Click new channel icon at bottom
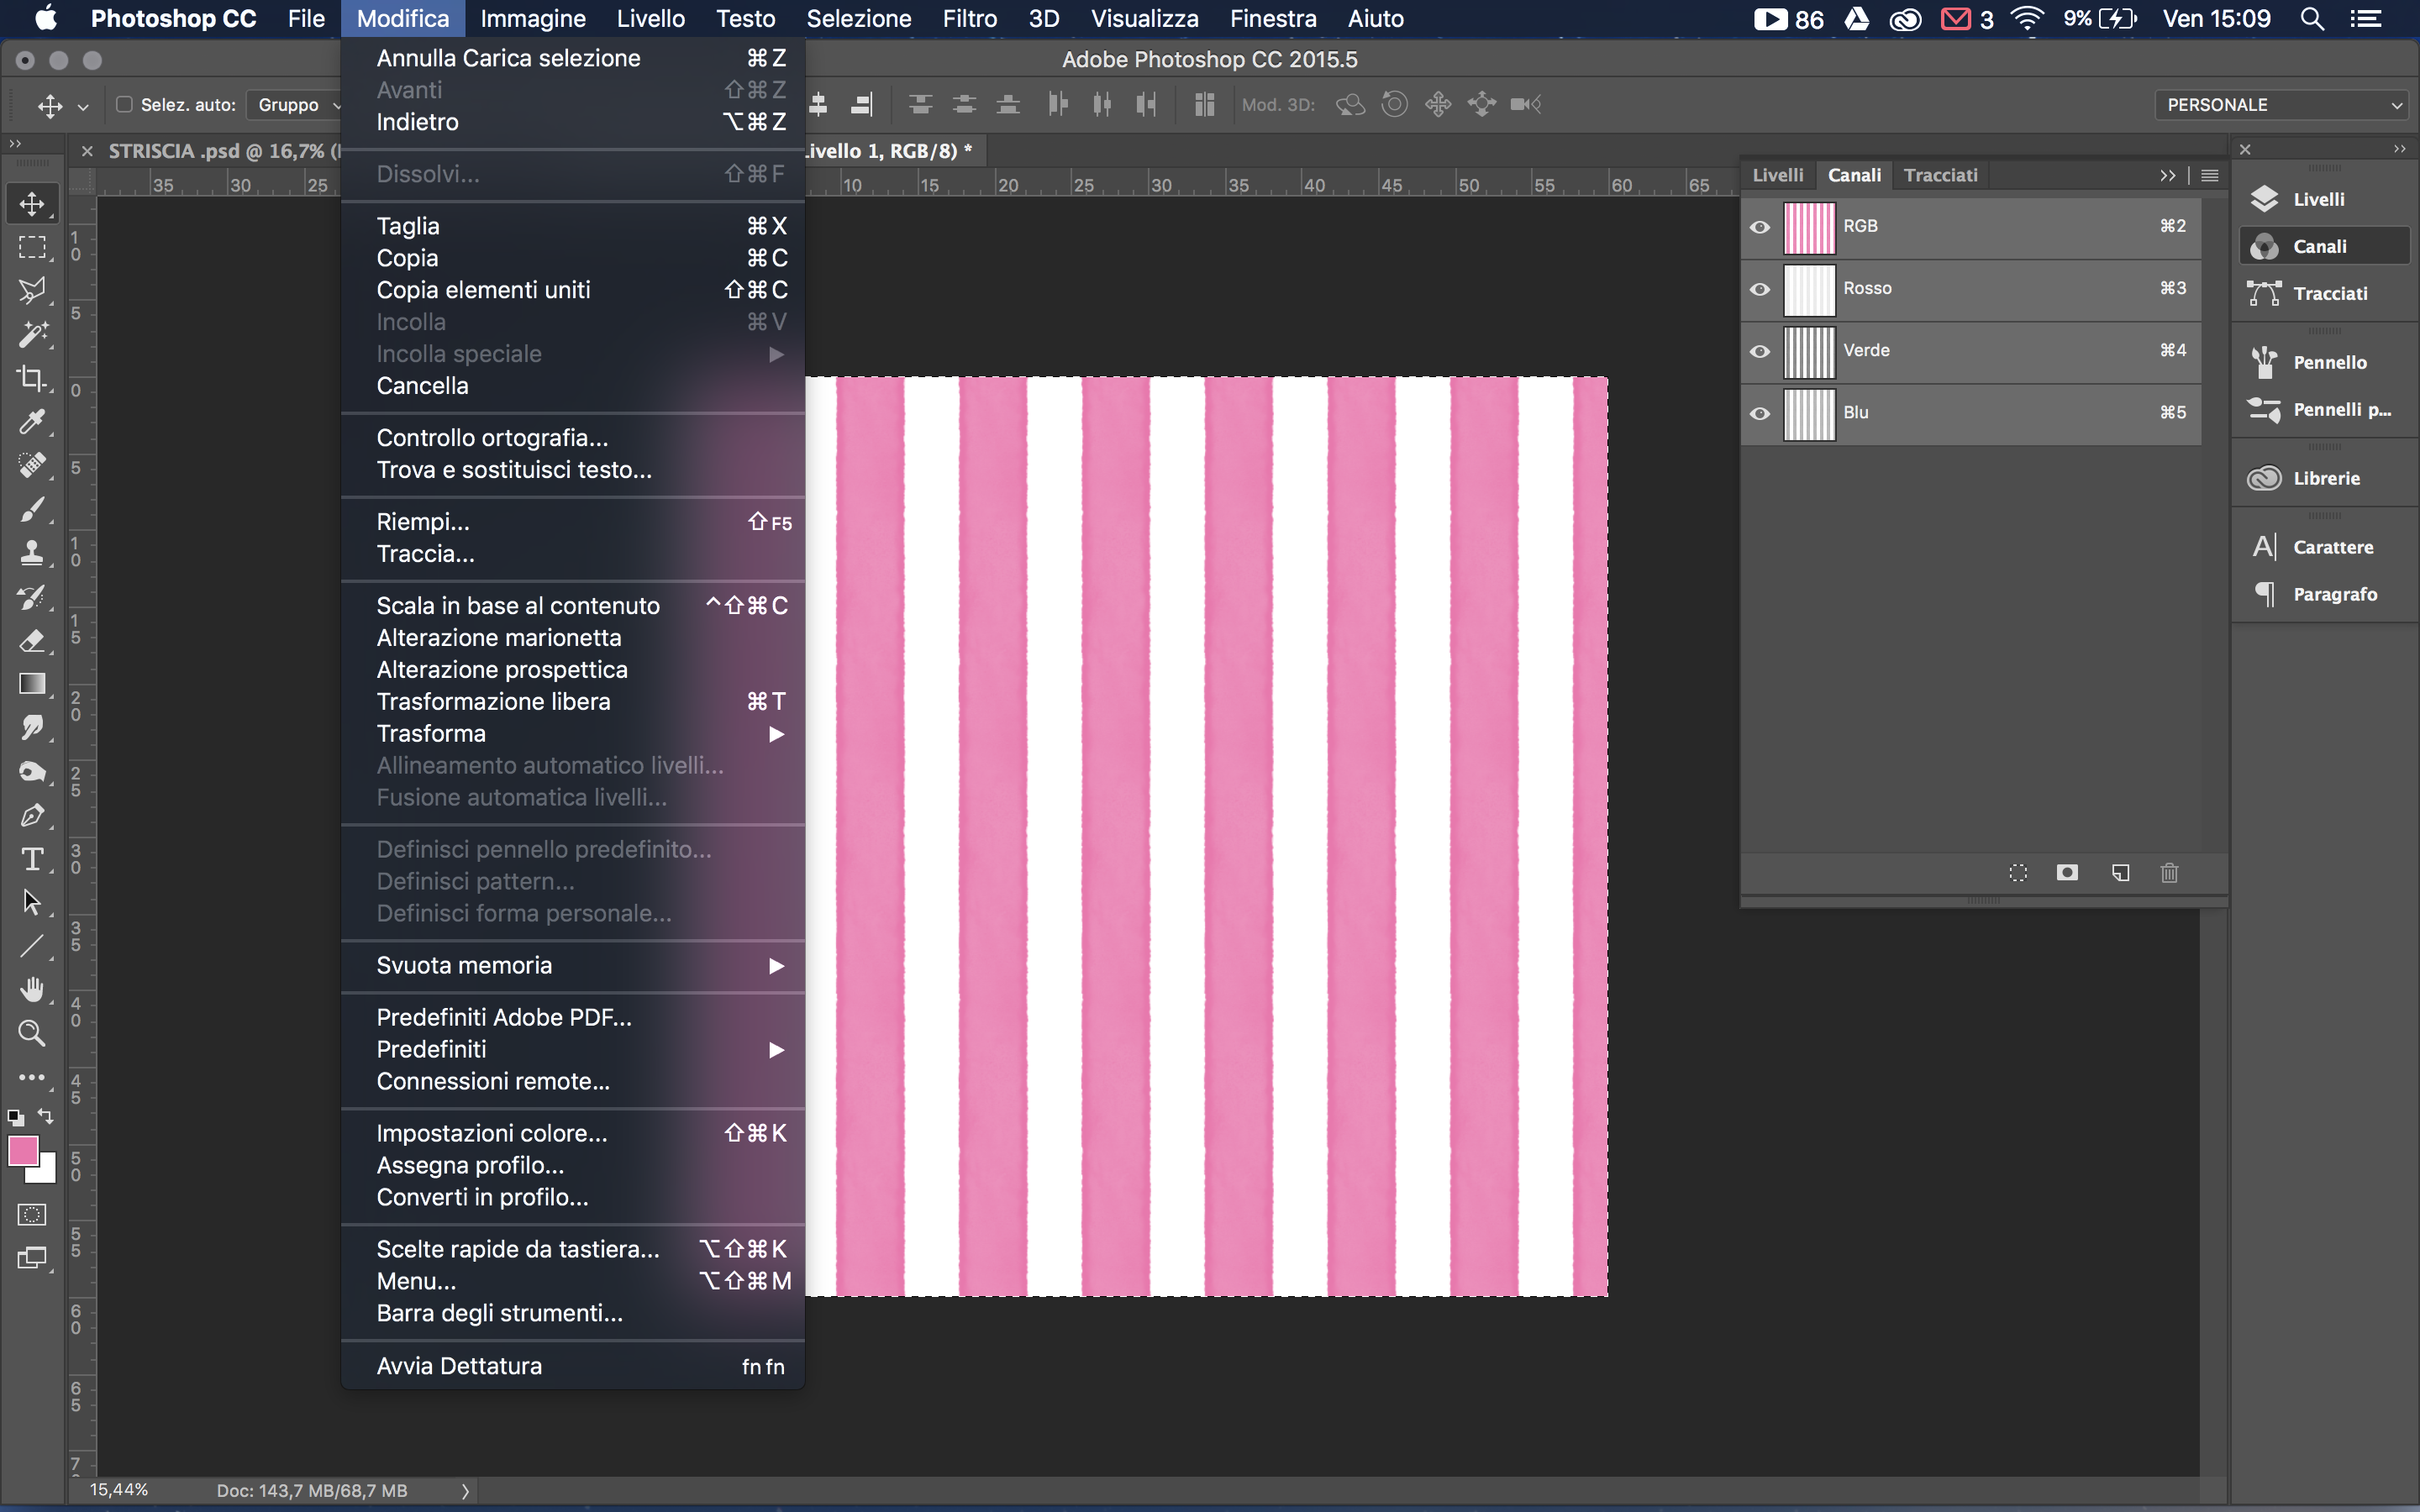The width and height of the screenshot is (2420, 1512). click(x=2120, y=873)
